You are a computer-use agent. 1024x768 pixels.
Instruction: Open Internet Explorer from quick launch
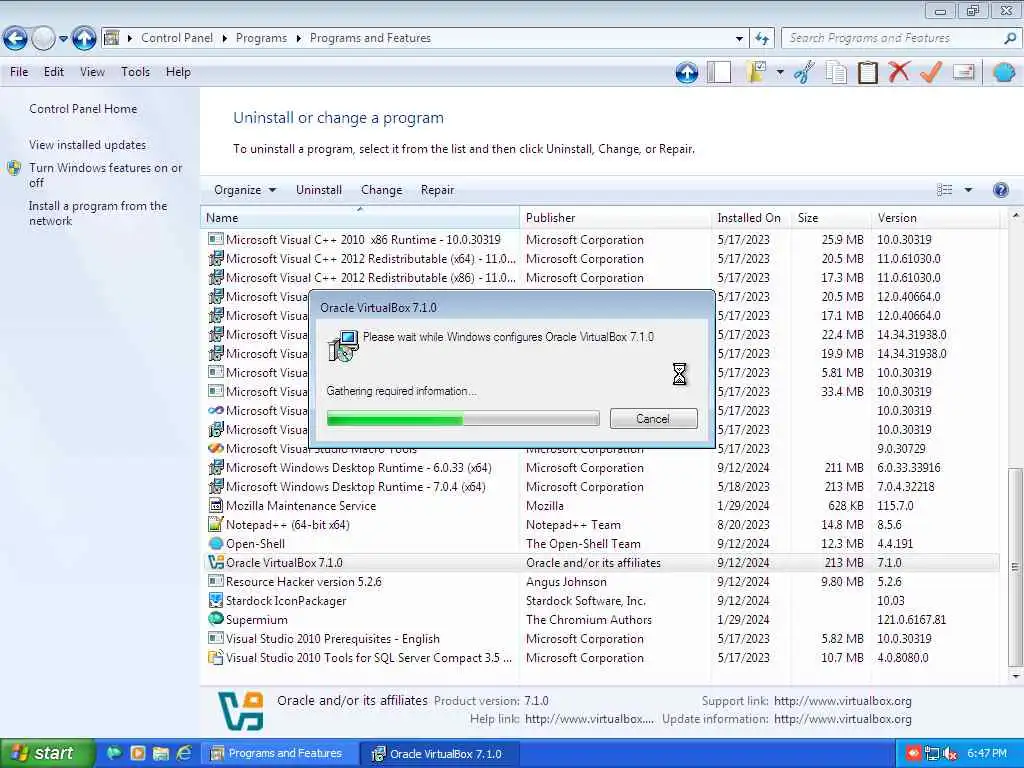click(185, 754)
